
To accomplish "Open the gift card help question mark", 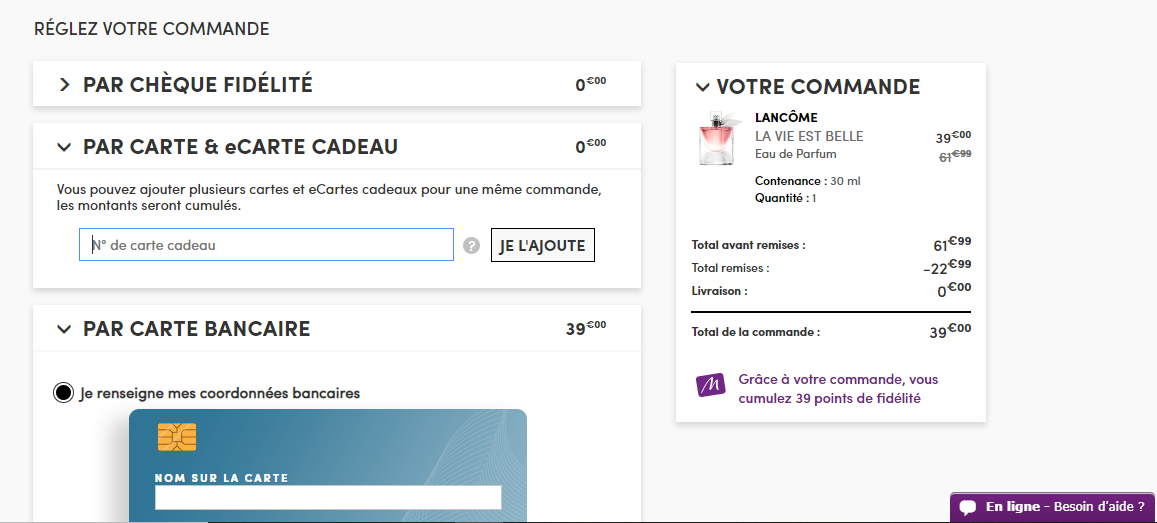I will (x=472, y=246).
